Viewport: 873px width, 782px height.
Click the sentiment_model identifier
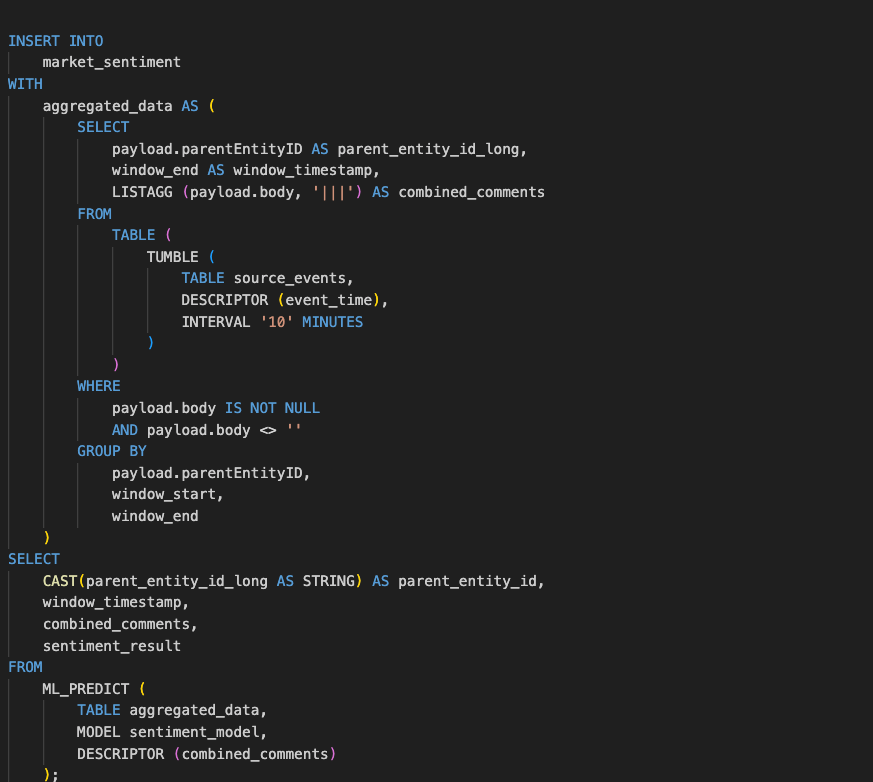click(193, 732)
